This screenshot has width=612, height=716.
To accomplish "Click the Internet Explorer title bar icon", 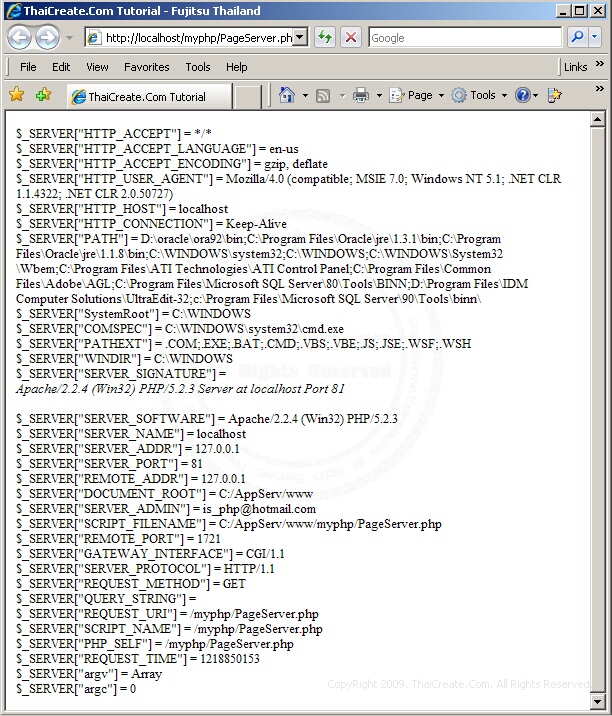I will 13,11.
